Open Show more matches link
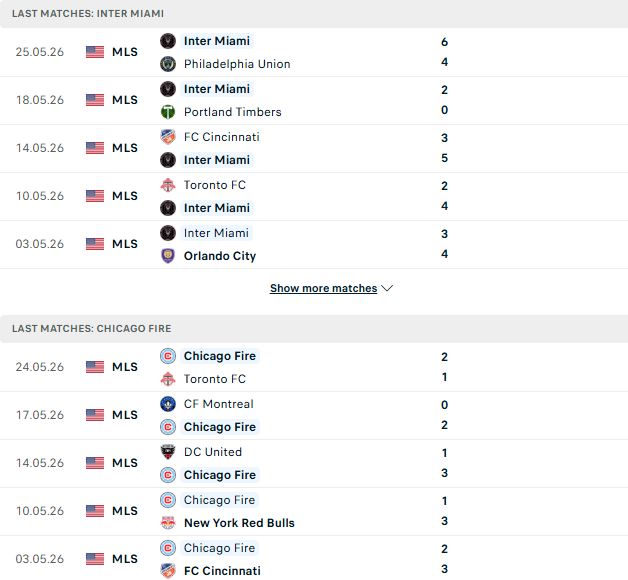Image resolution: width=628 pixels, height=580 pixels. (x=324, y=288)
